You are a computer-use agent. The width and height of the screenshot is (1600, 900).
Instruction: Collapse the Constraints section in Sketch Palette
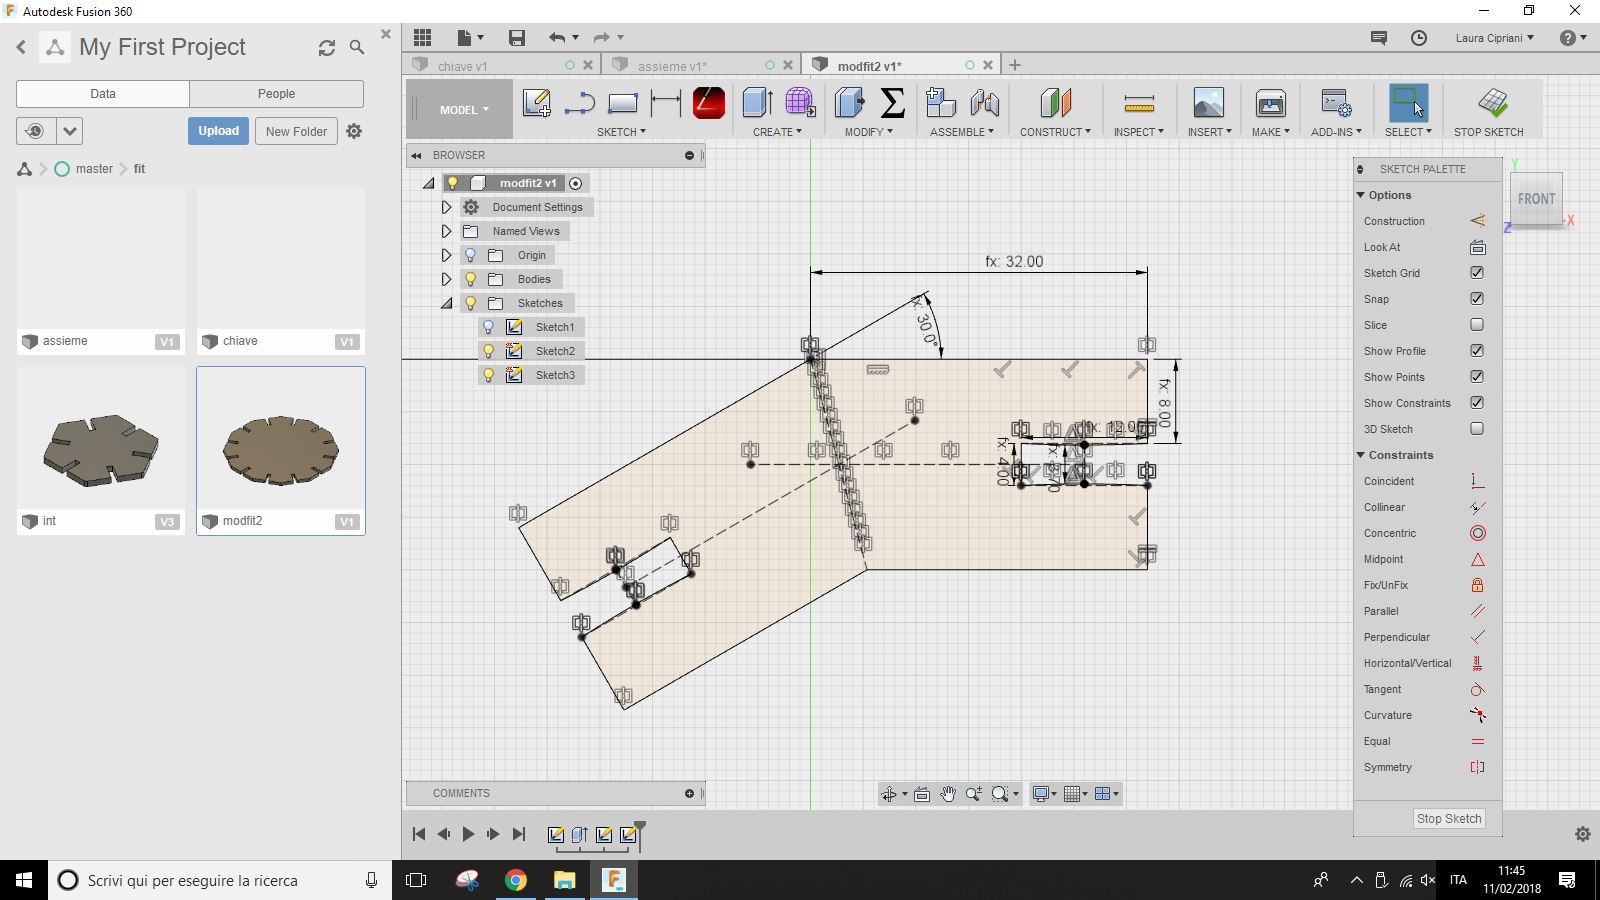click(x=1361, y=455)
